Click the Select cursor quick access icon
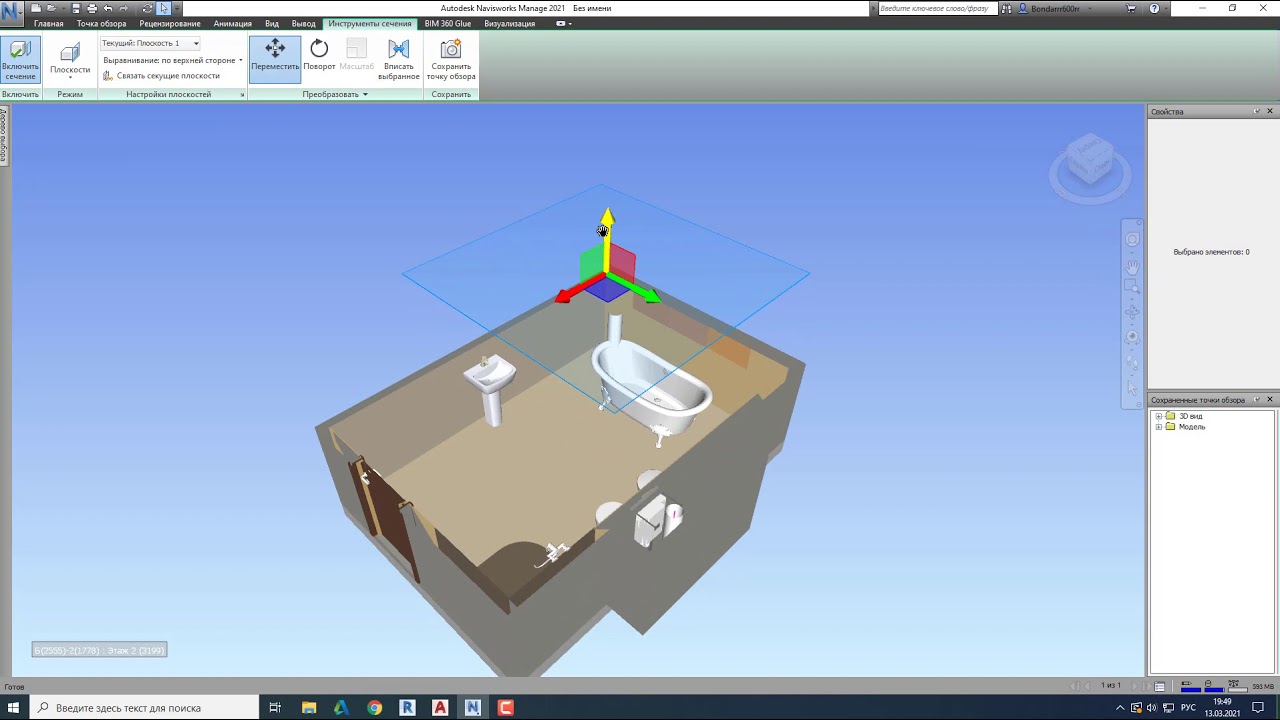Image resolution: width=1280 pixels, height=720 pixels. 164,8
